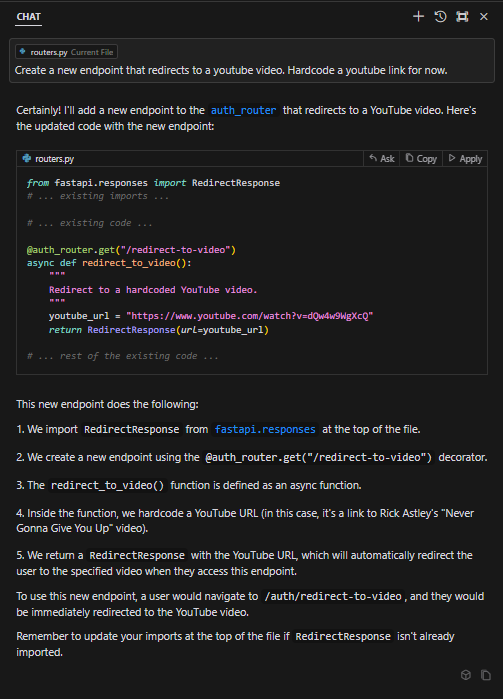Click the return RedirectResponse code line
Image resolution: width=503 pixels, height=699 pixels.
point(159,330)
